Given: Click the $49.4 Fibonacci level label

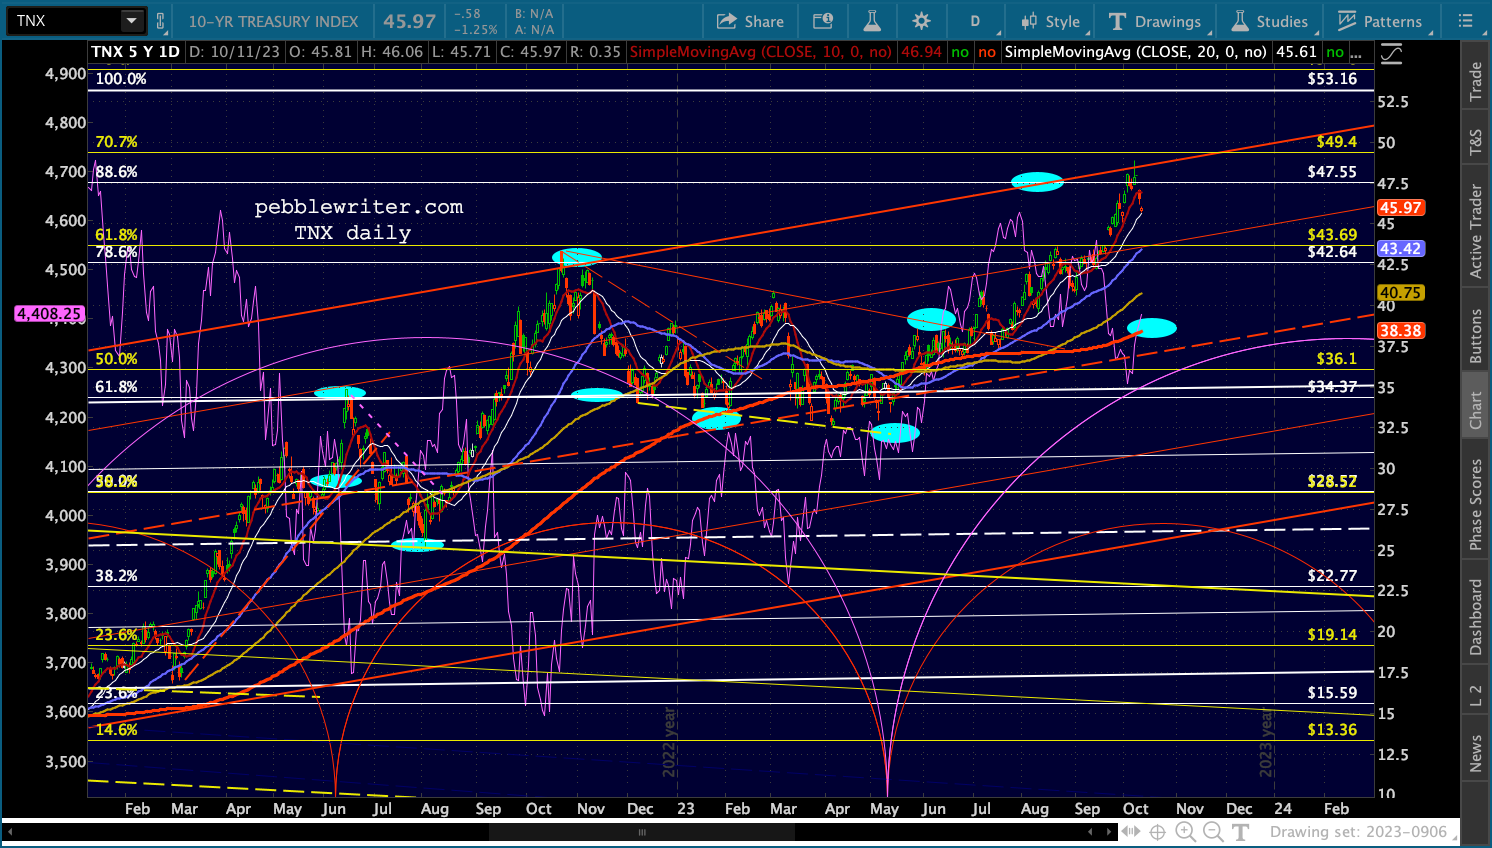Looking at the screenshot, I should tap(1336, 142).
